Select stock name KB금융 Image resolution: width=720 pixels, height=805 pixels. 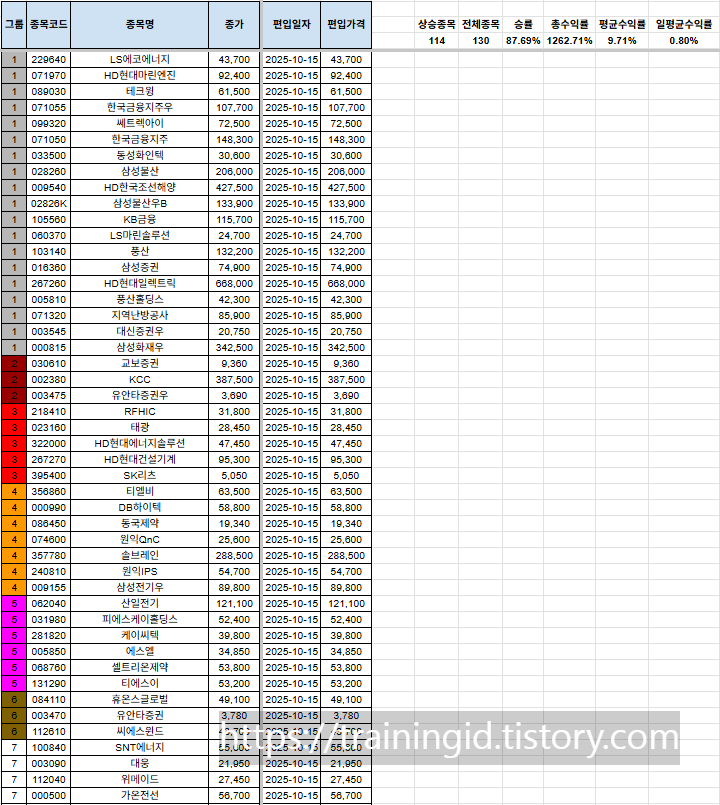coord(140,219)
